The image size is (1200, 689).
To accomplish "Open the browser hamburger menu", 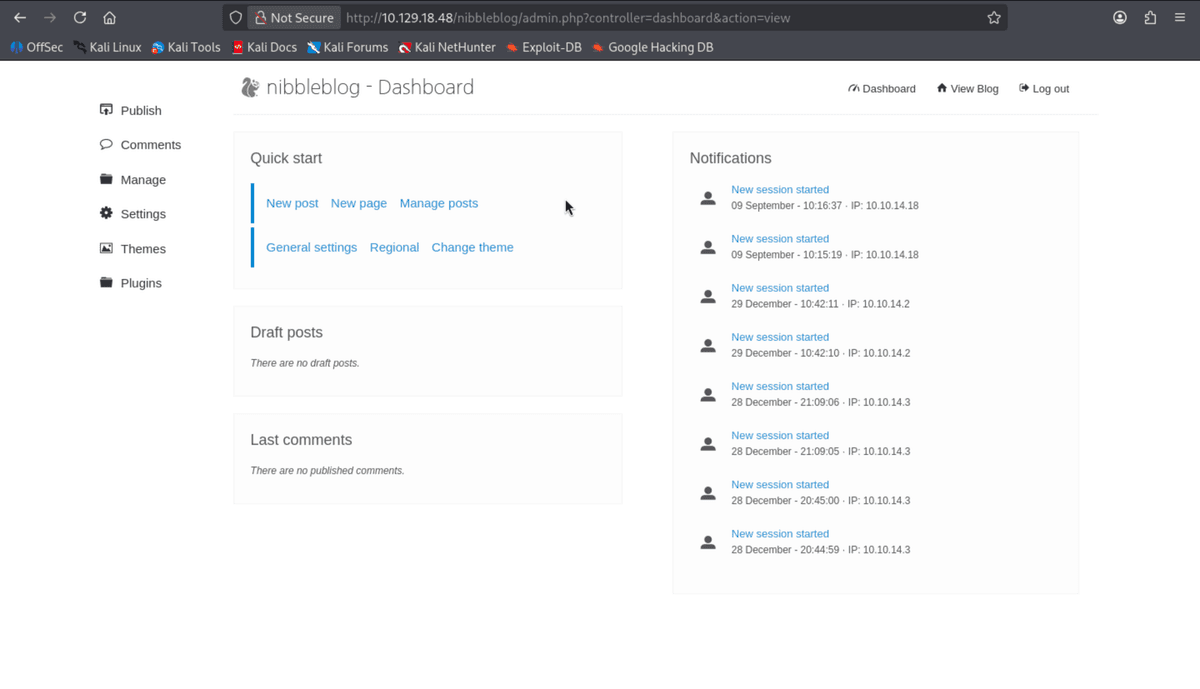I will click(1180, 18).
